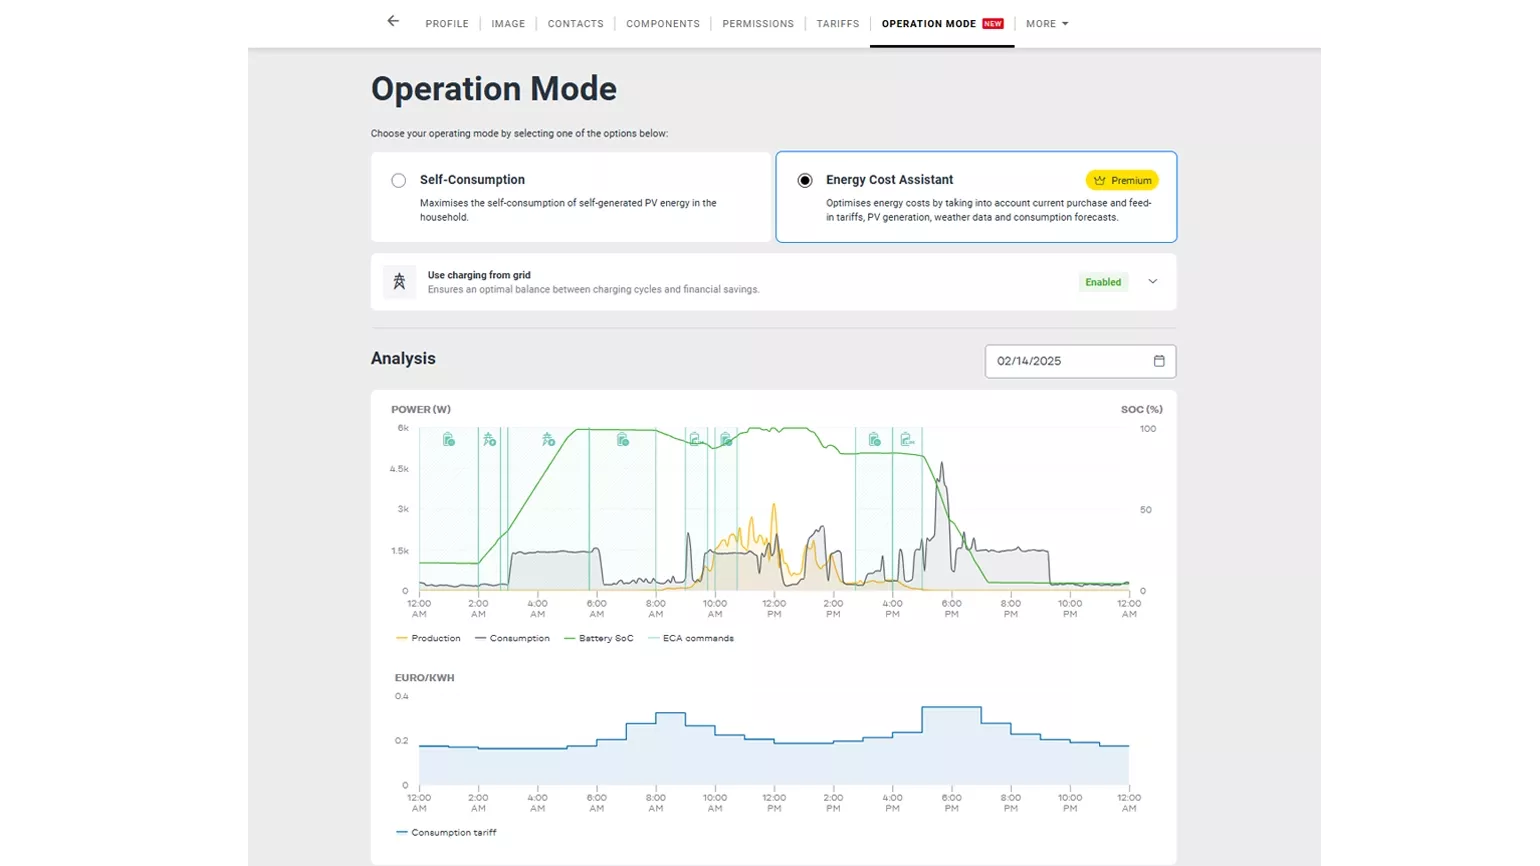Image resolution: width=1540 pixels, height=866 pixels.
Task: Click the Premium crown badge
Action: coord(1122,180)
